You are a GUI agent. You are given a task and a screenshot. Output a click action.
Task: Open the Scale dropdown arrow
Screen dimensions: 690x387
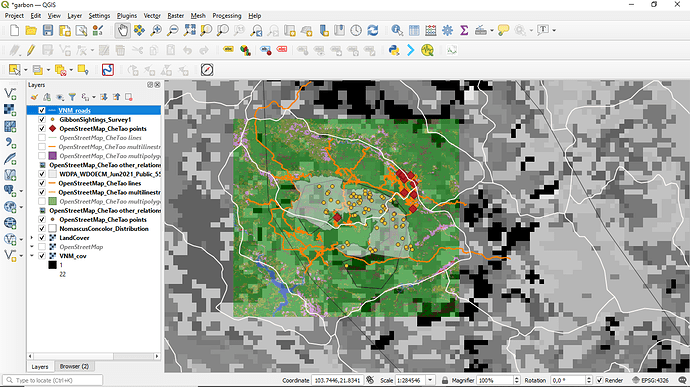(x=430, y=380)
